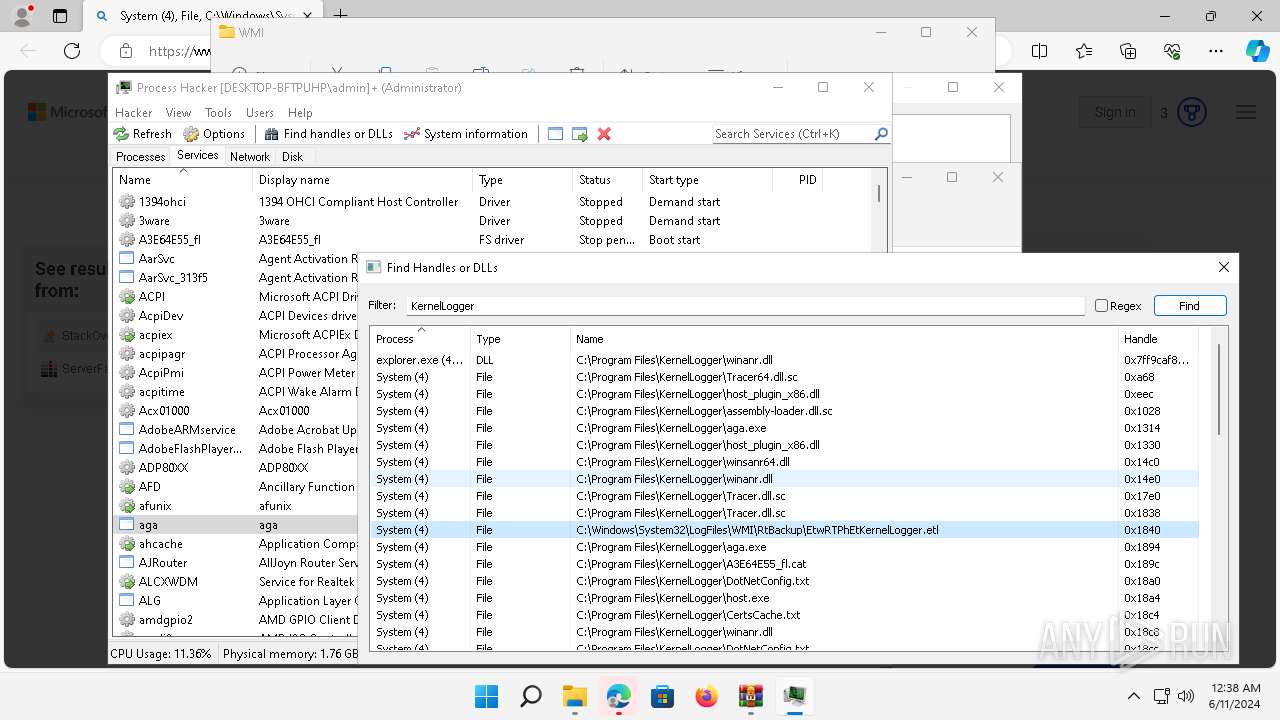Sort services by Status column header
1280x720 pixels.
(x=607, y=180)
